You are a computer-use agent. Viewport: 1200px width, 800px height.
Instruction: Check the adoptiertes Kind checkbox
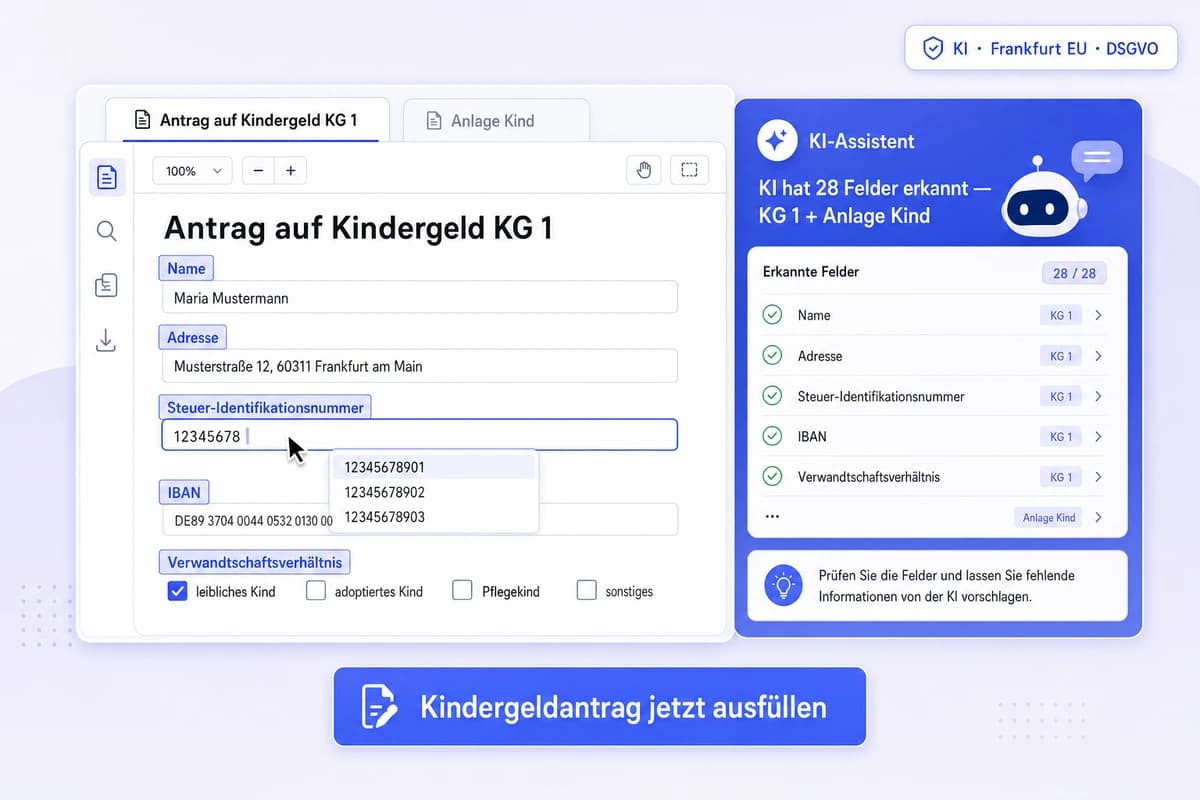tap(316, 591)
